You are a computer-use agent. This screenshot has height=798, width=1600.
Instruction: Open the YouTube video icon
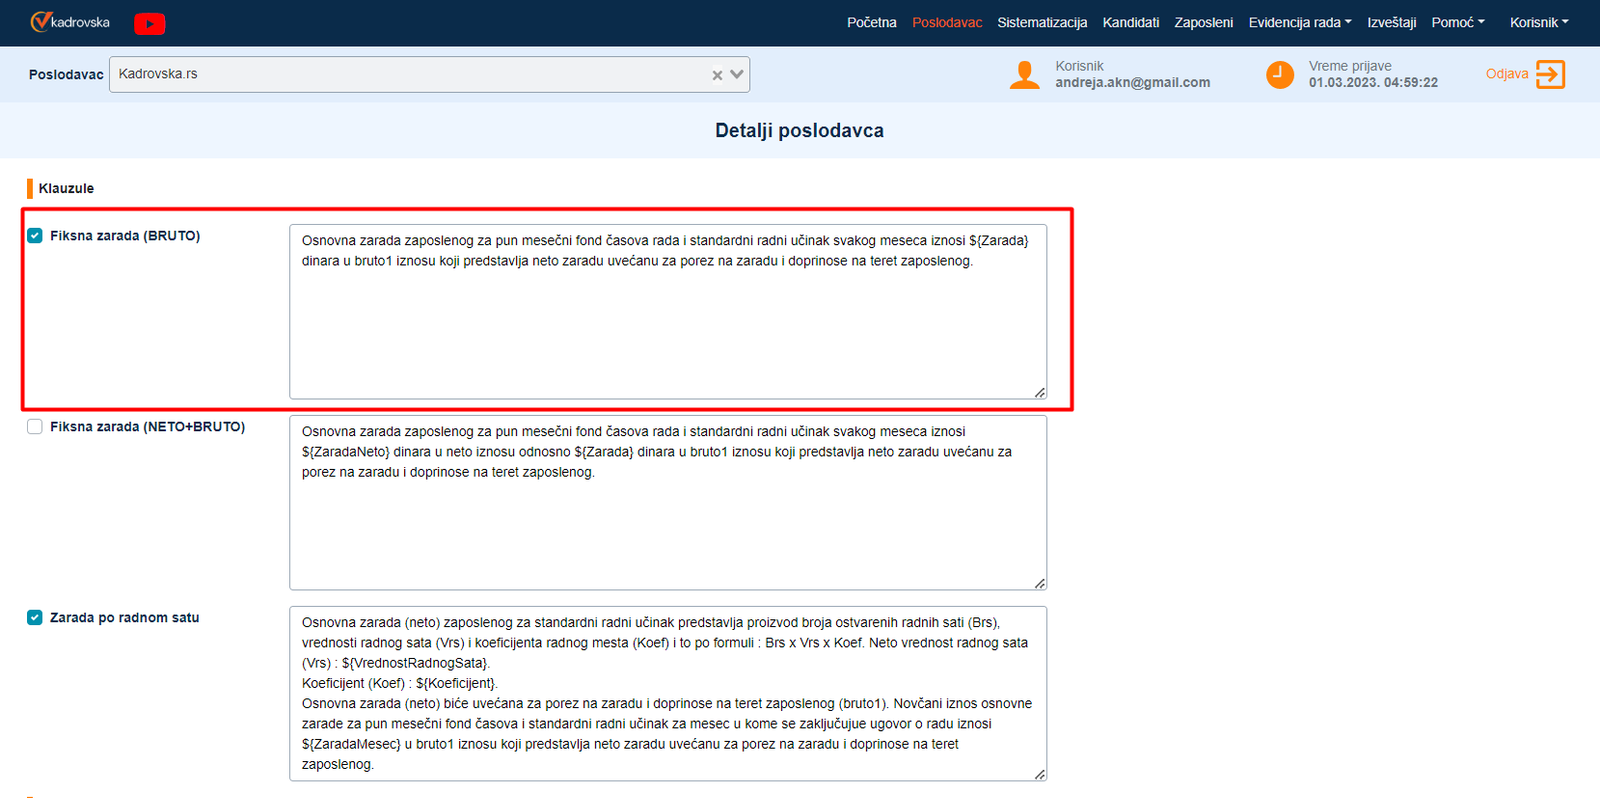[149, 23]
